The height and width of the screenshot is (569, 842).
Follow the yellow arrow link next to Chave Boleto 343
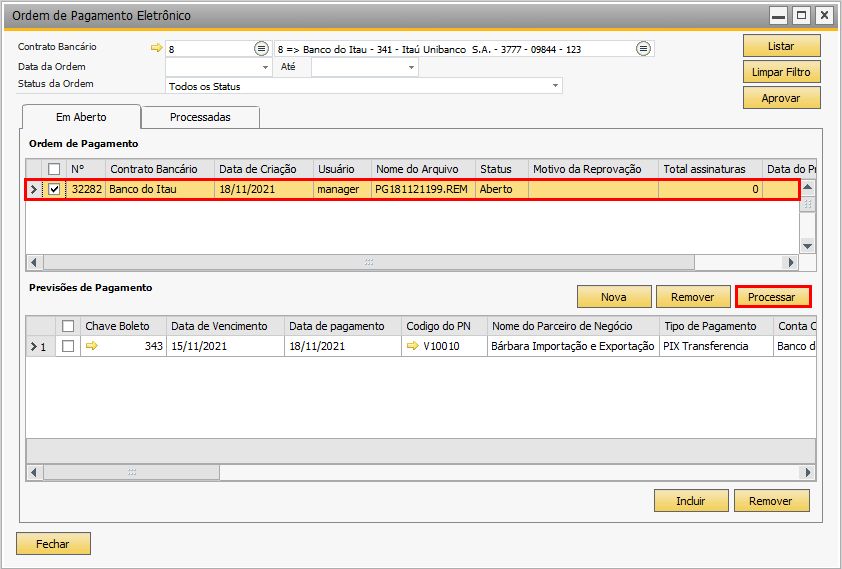click(92, 346)
